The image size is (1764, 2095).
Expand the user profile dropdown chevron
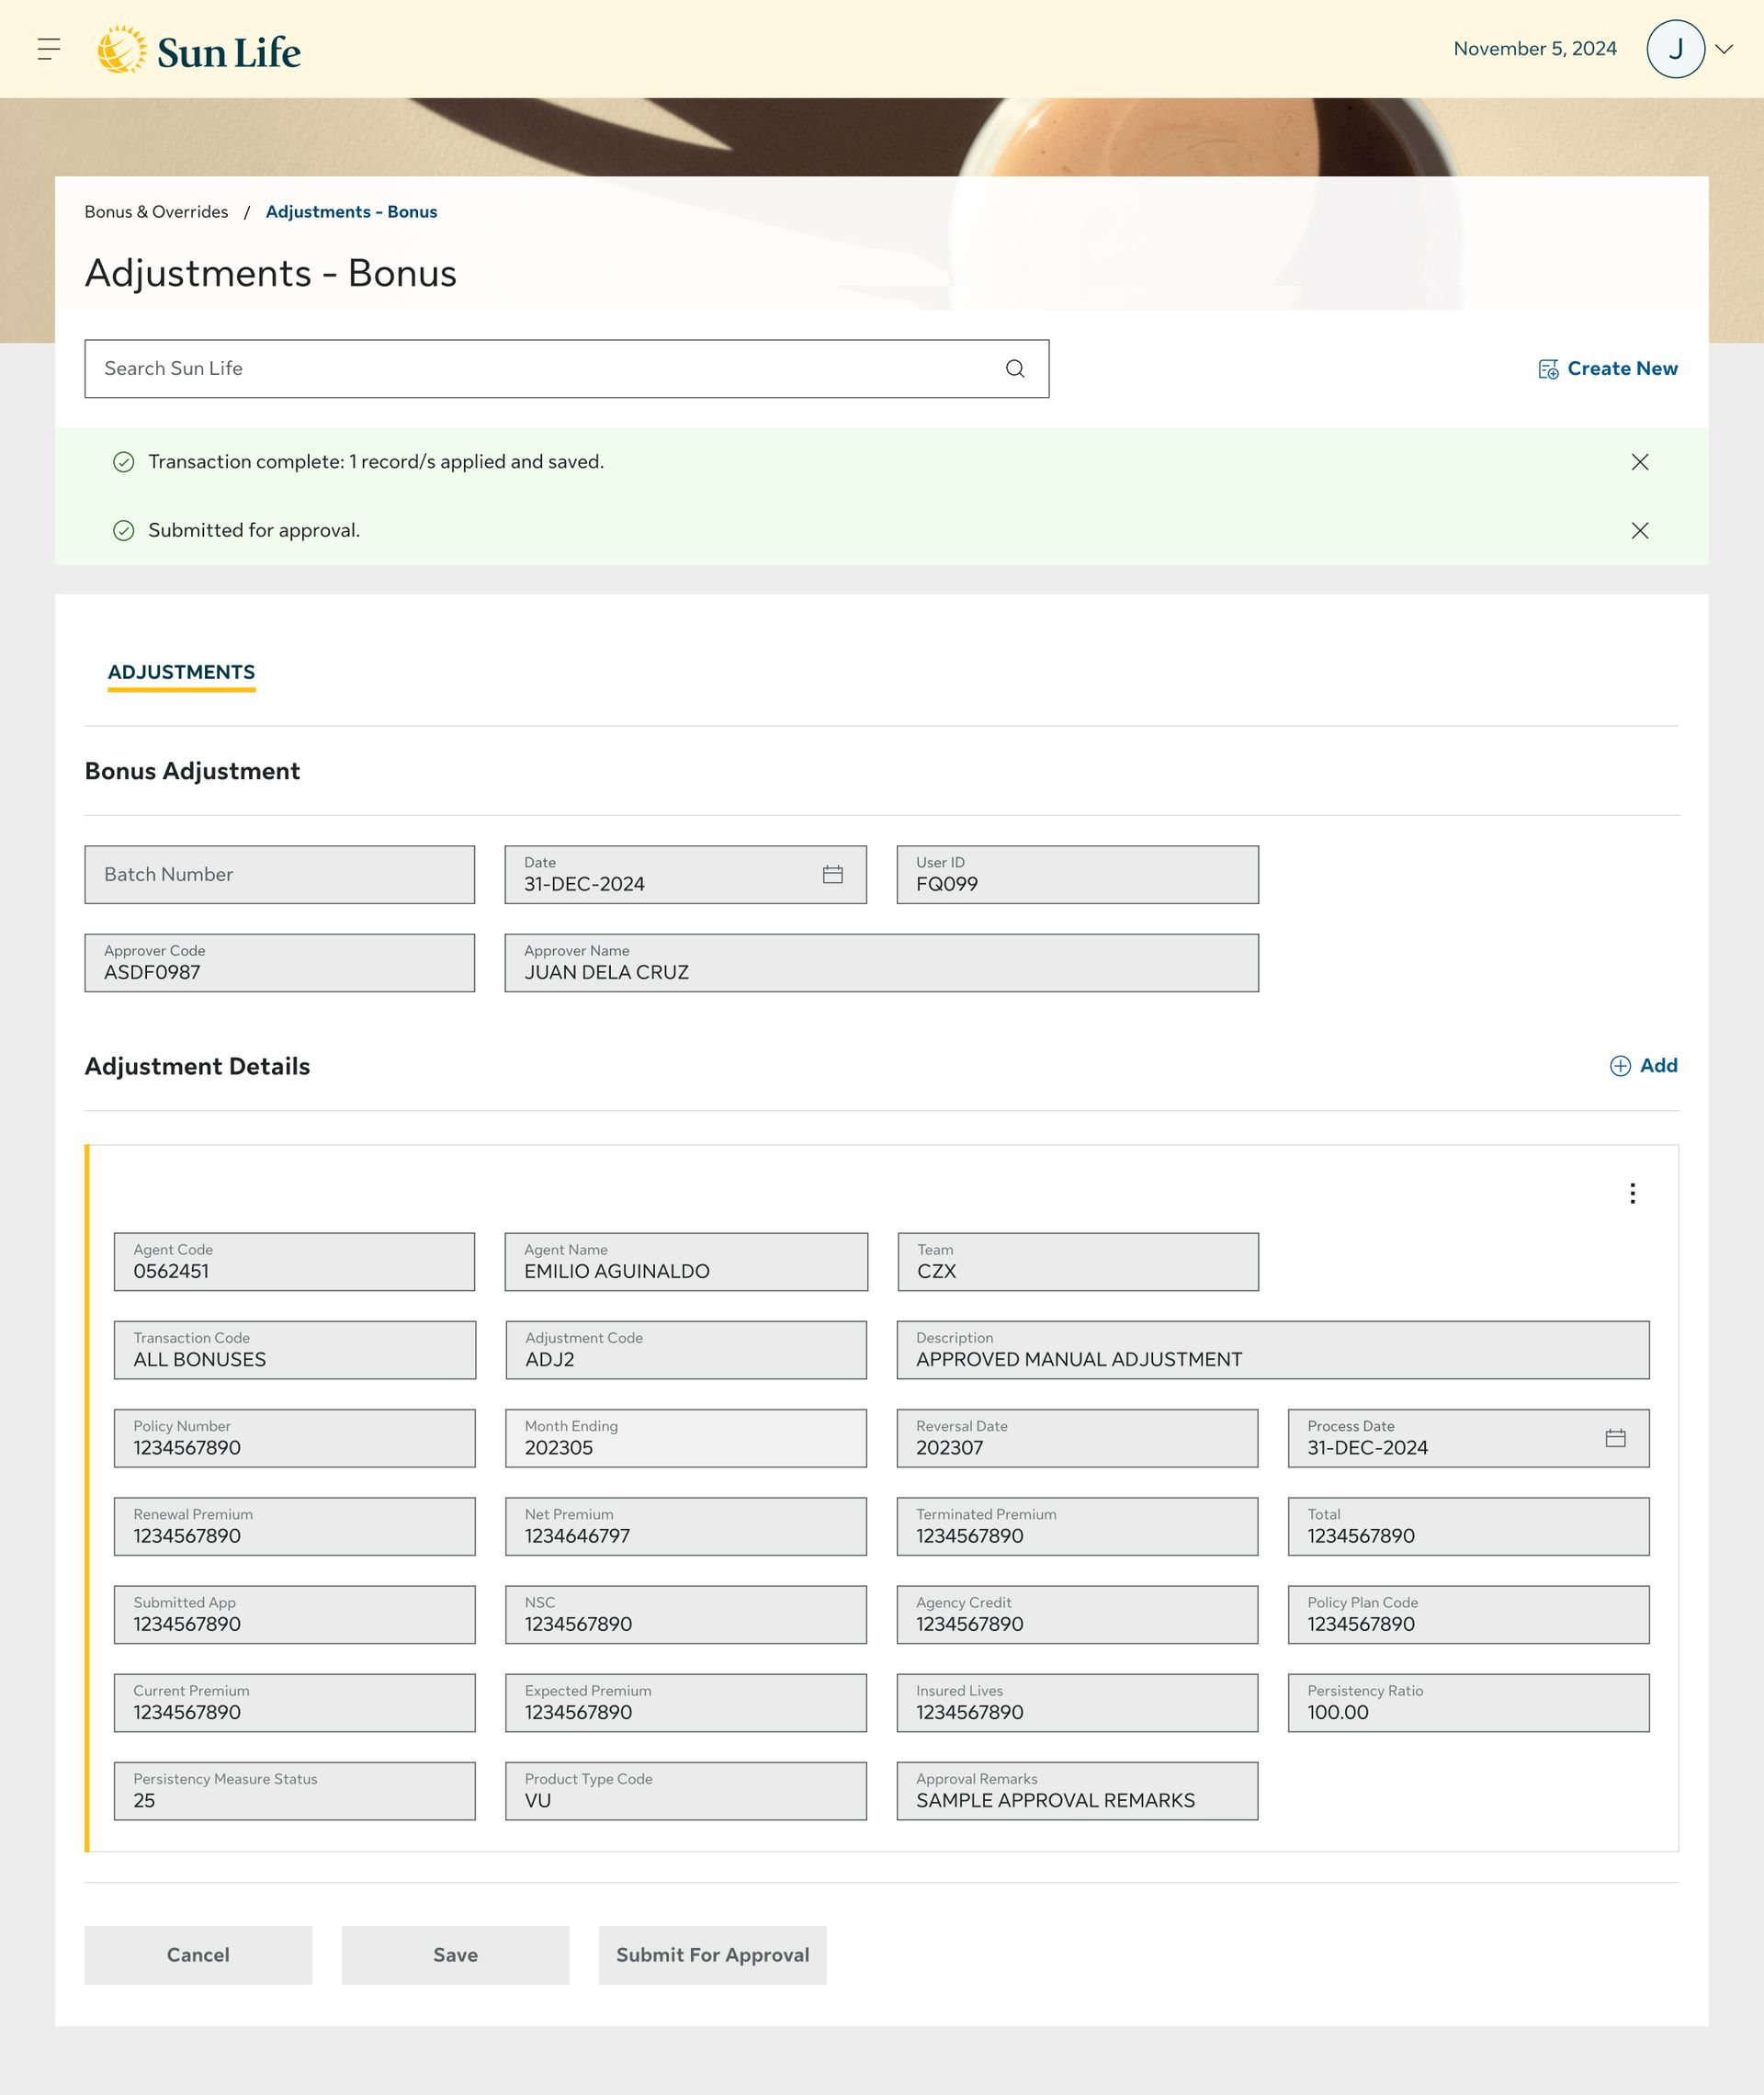pyautogui.click(x=1724, y=49)
